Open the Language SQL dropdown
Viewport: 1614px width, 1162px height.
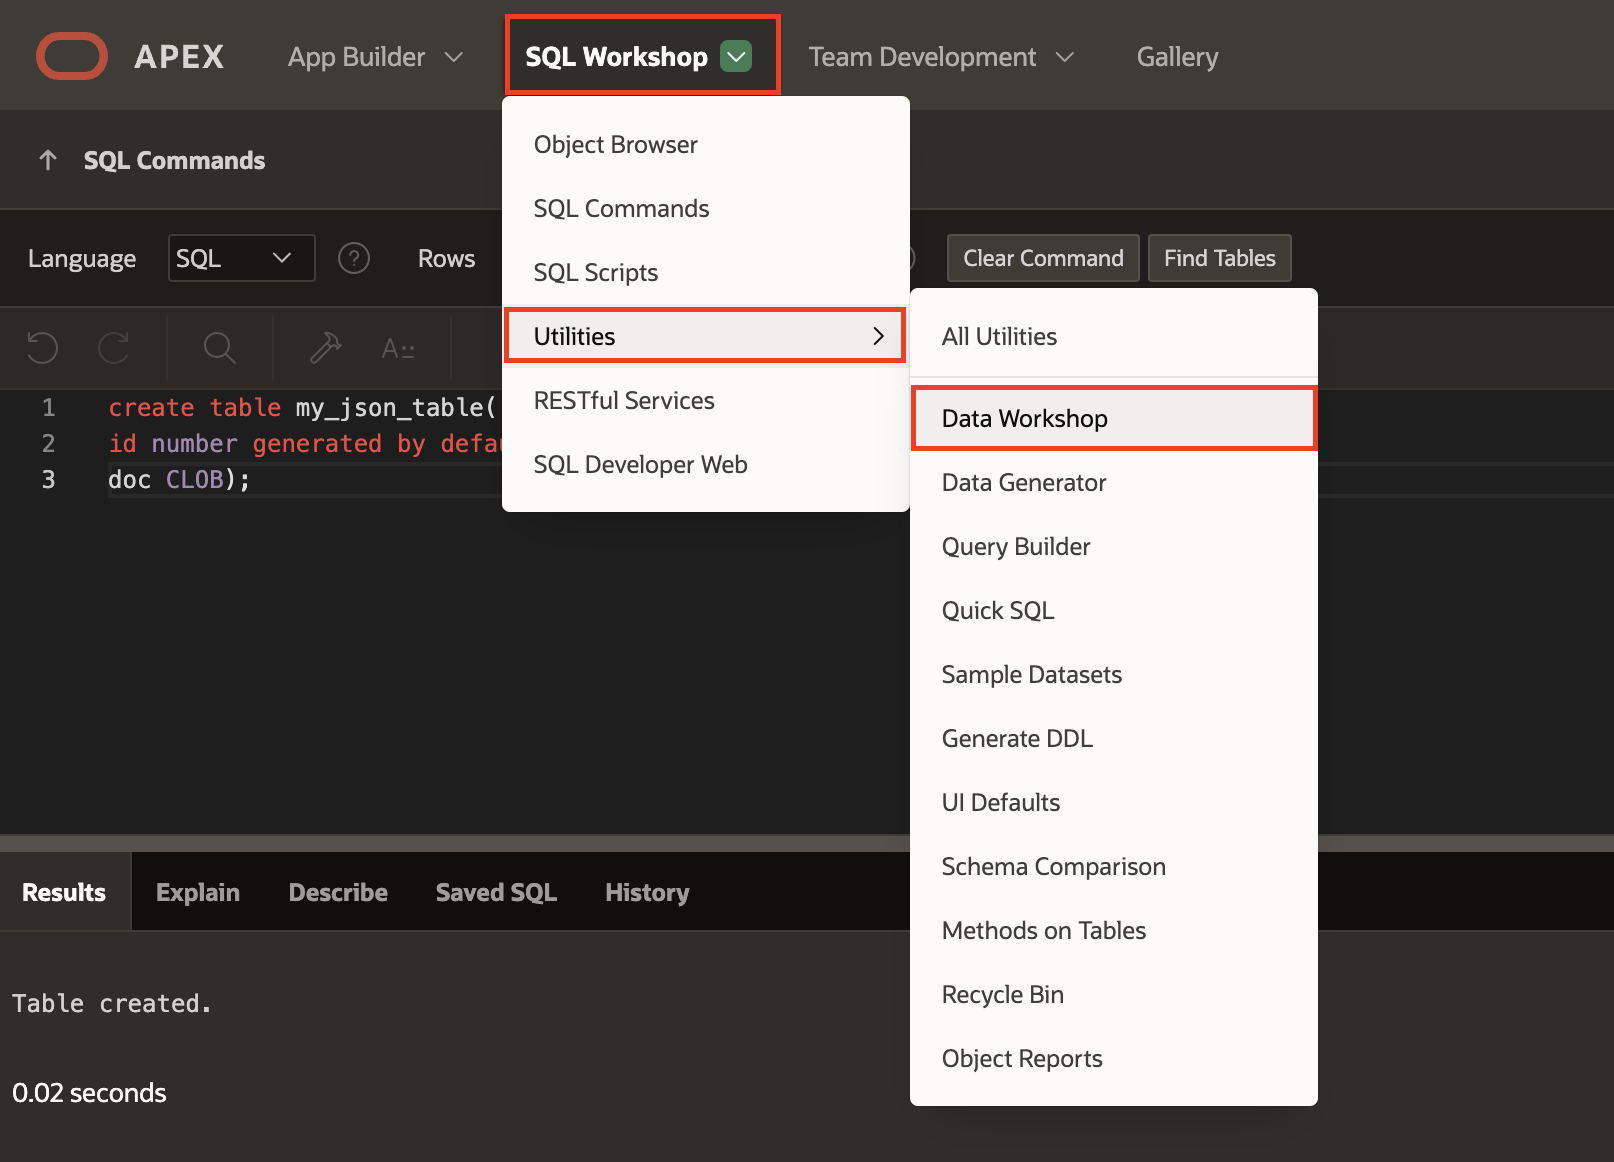[x=241, y=258]
